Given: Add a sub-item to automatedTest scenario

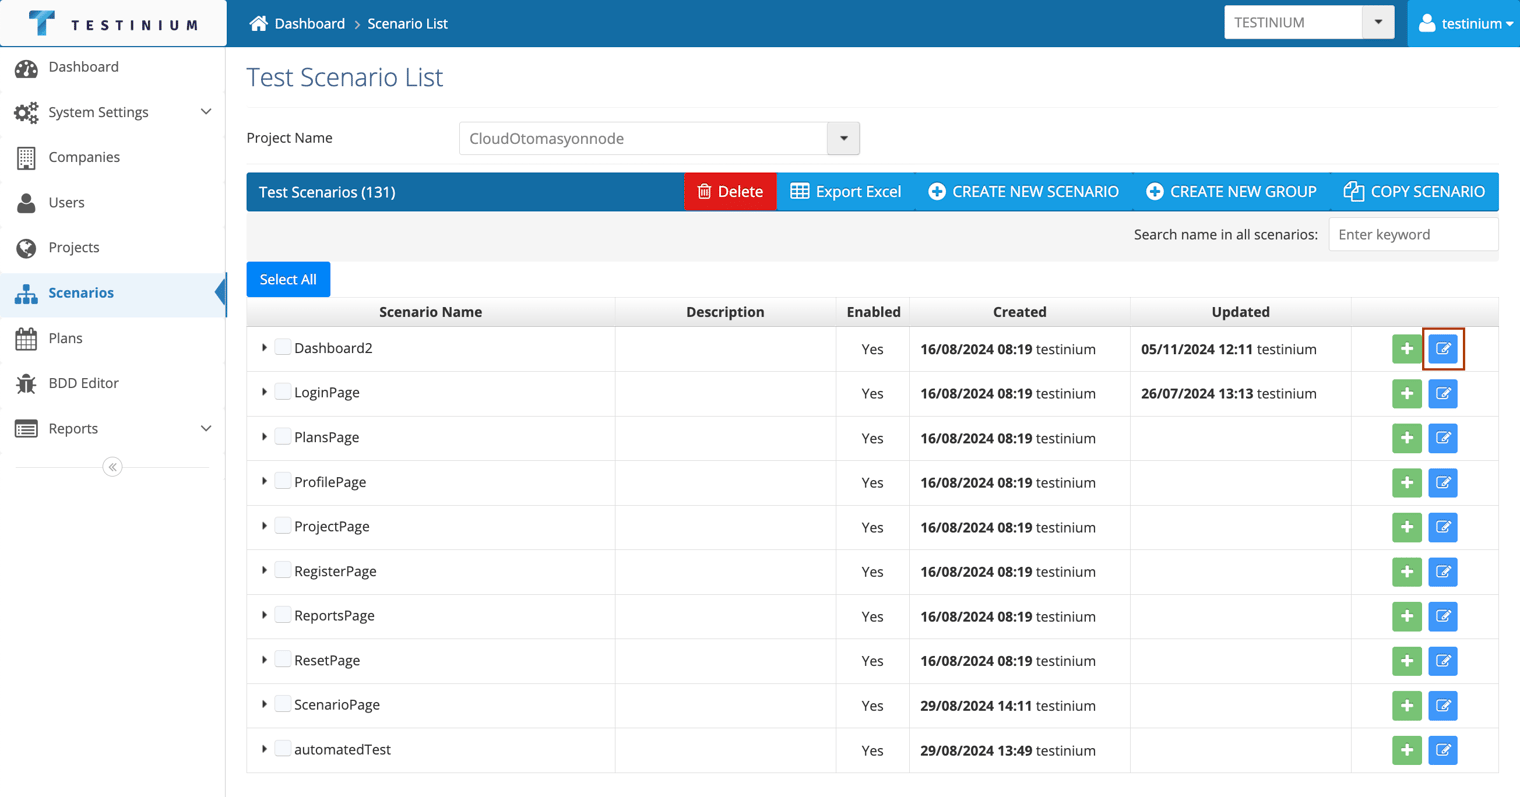Looking at the screenshot, I should [x=1406, y=750].
